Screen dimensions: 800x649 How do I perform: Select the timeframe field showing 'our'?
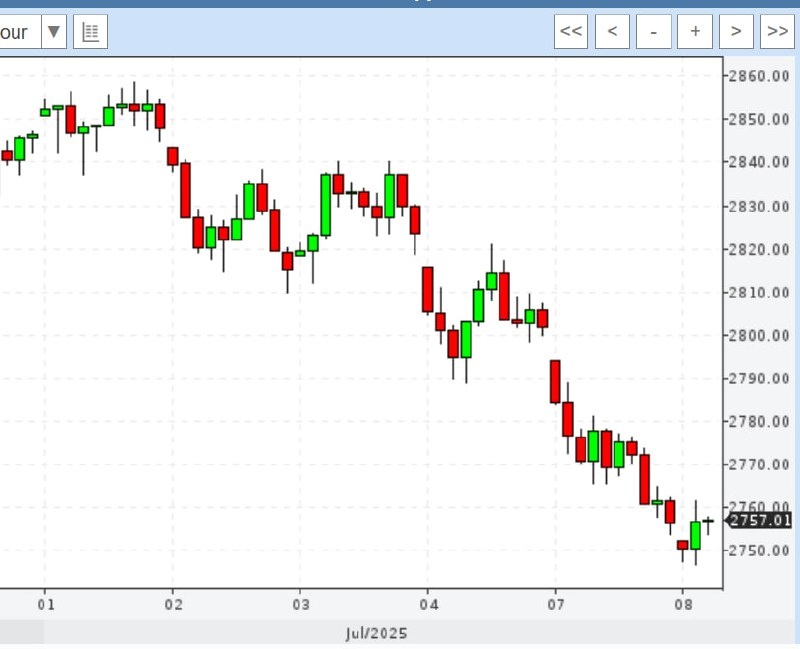20,32
